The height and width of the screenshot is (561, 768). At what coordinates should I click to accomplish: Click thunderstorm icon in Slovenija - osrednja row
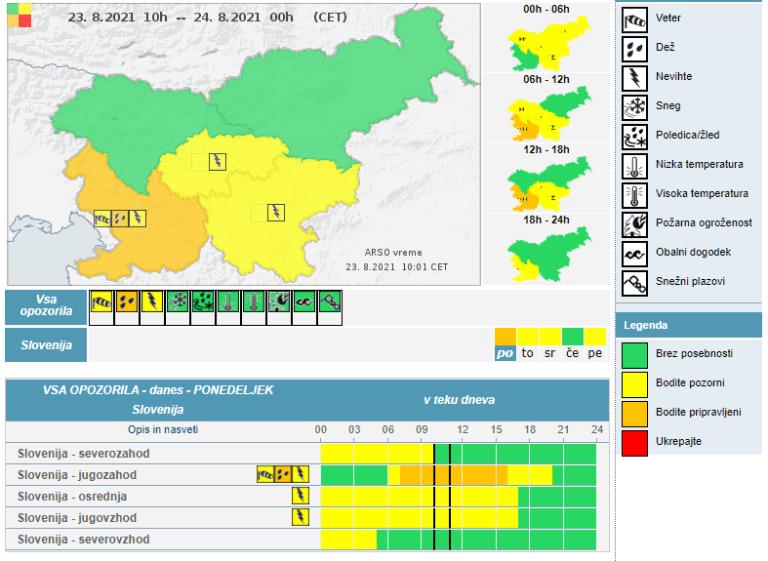pos(299,496)
